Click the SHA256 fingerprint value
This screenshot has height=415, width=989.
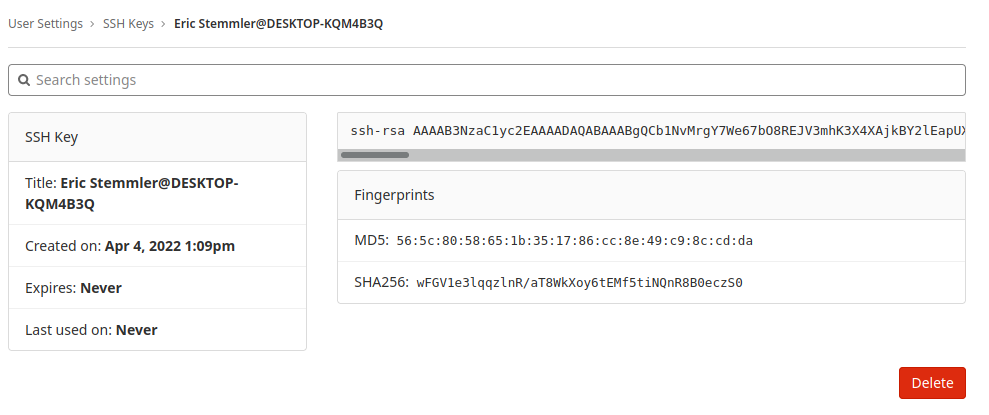click(x=580, y=283)
